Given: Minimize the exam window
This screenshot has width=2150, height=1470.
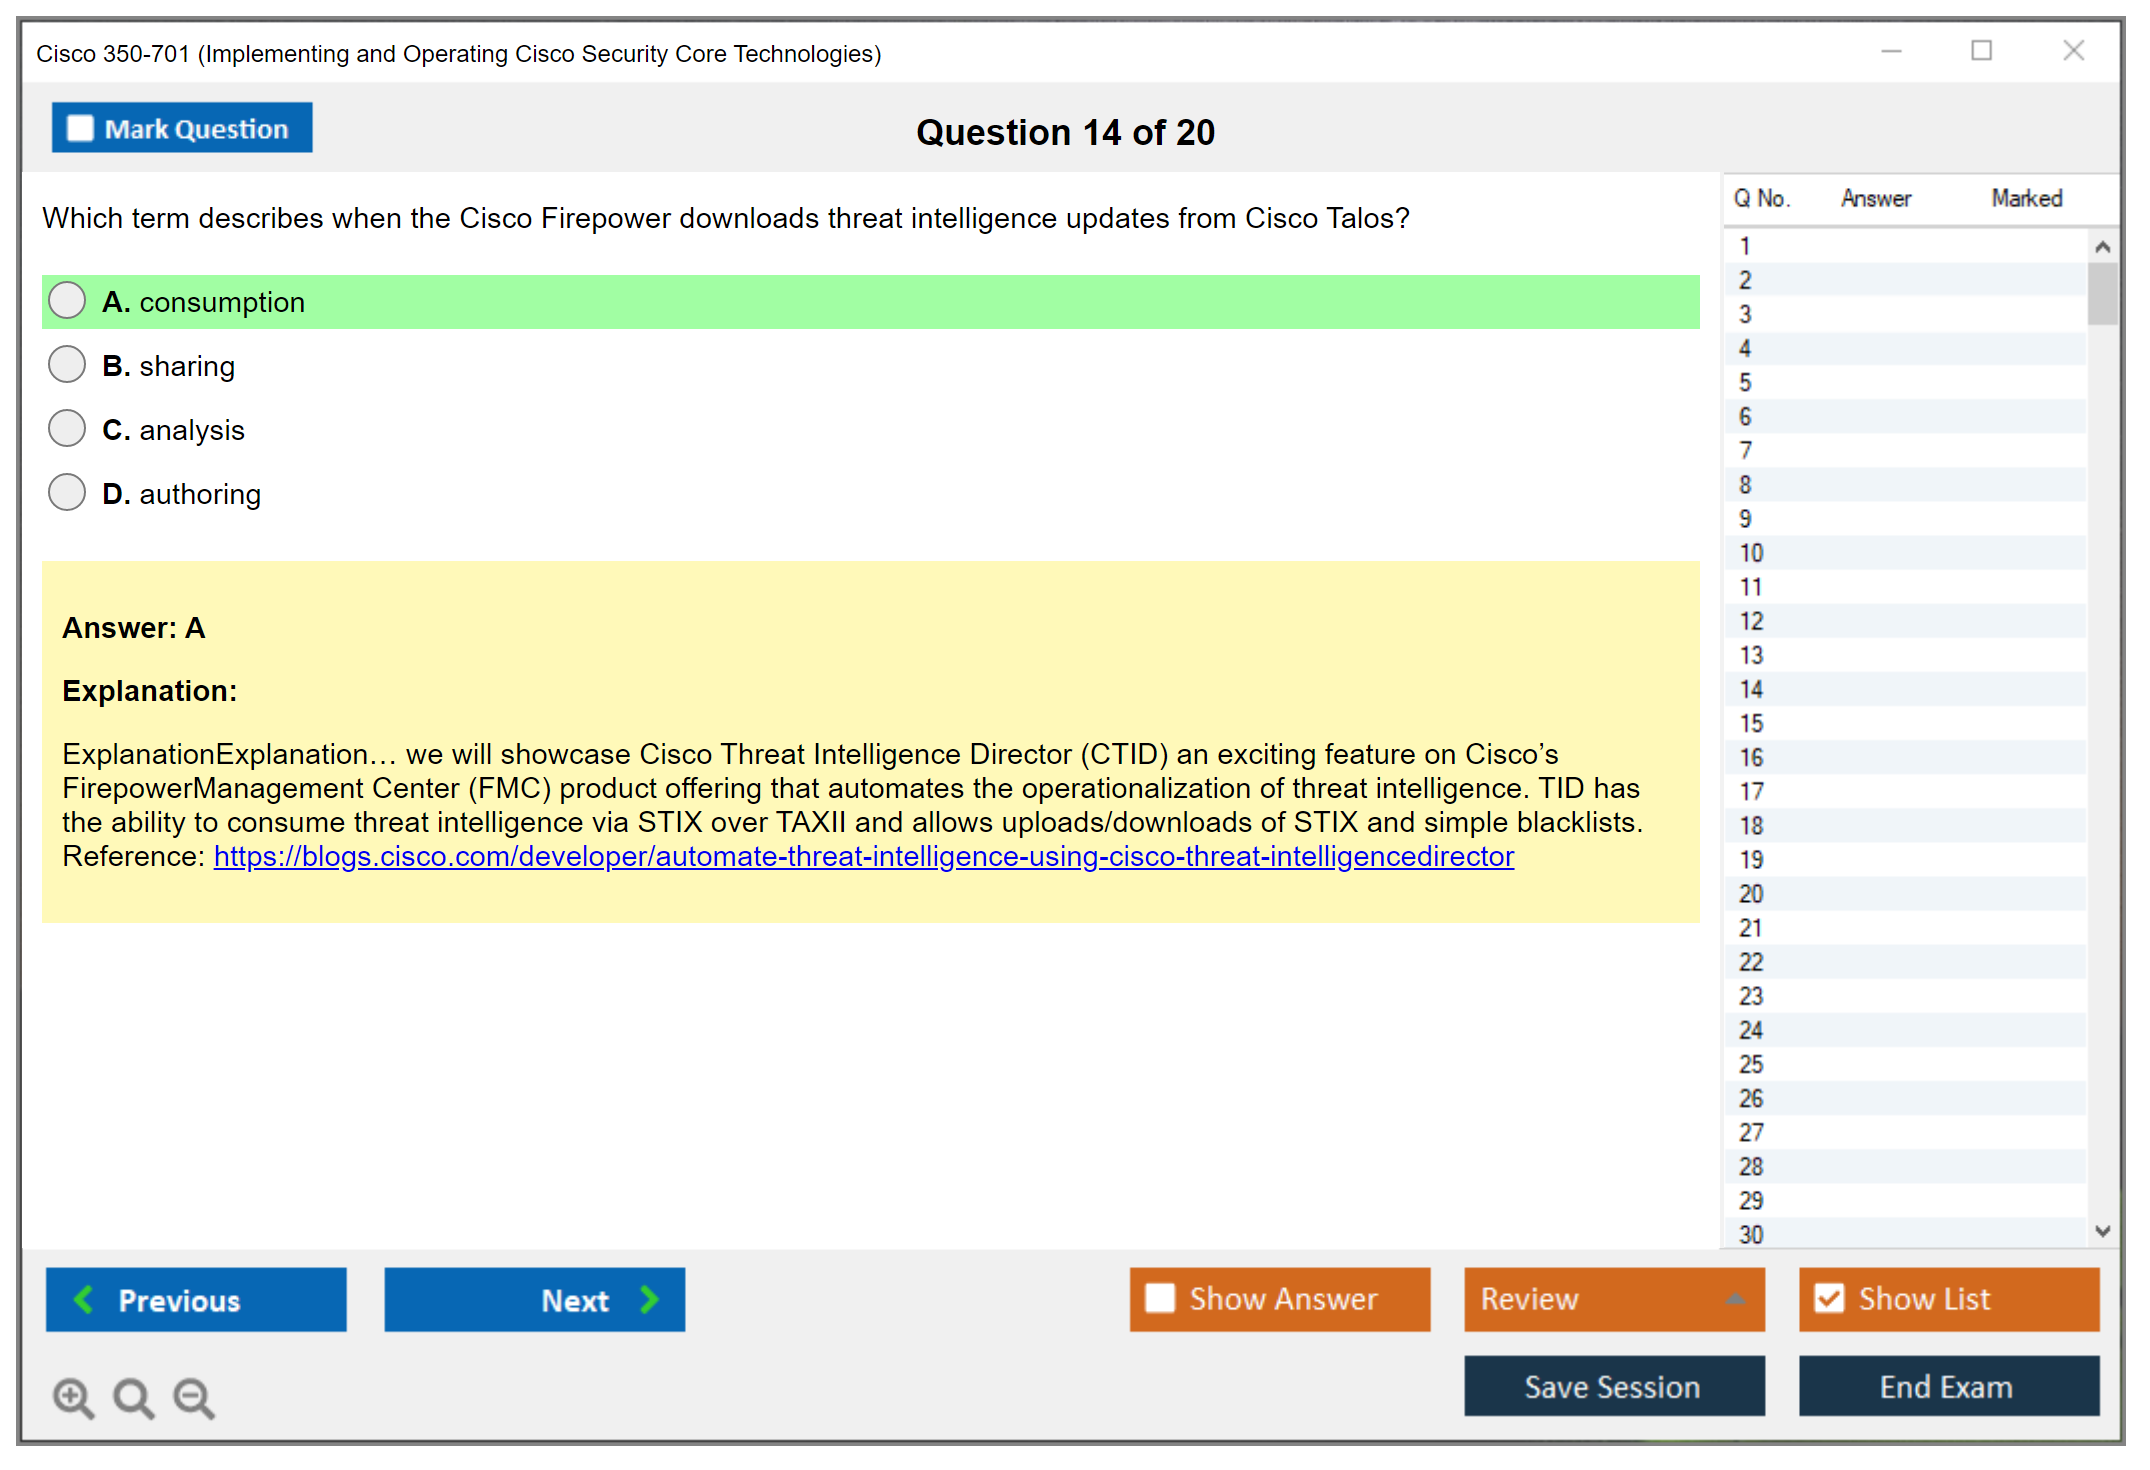Looking at the screenshot, I should [x=1891, y=51].
